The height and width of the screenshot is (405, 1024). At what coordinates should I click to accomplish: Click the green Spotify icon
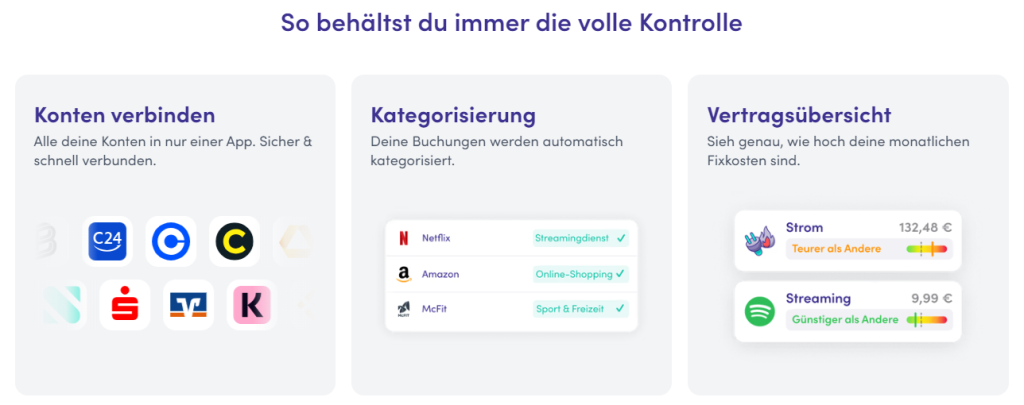pyautogui.click(x=760, y=311)
